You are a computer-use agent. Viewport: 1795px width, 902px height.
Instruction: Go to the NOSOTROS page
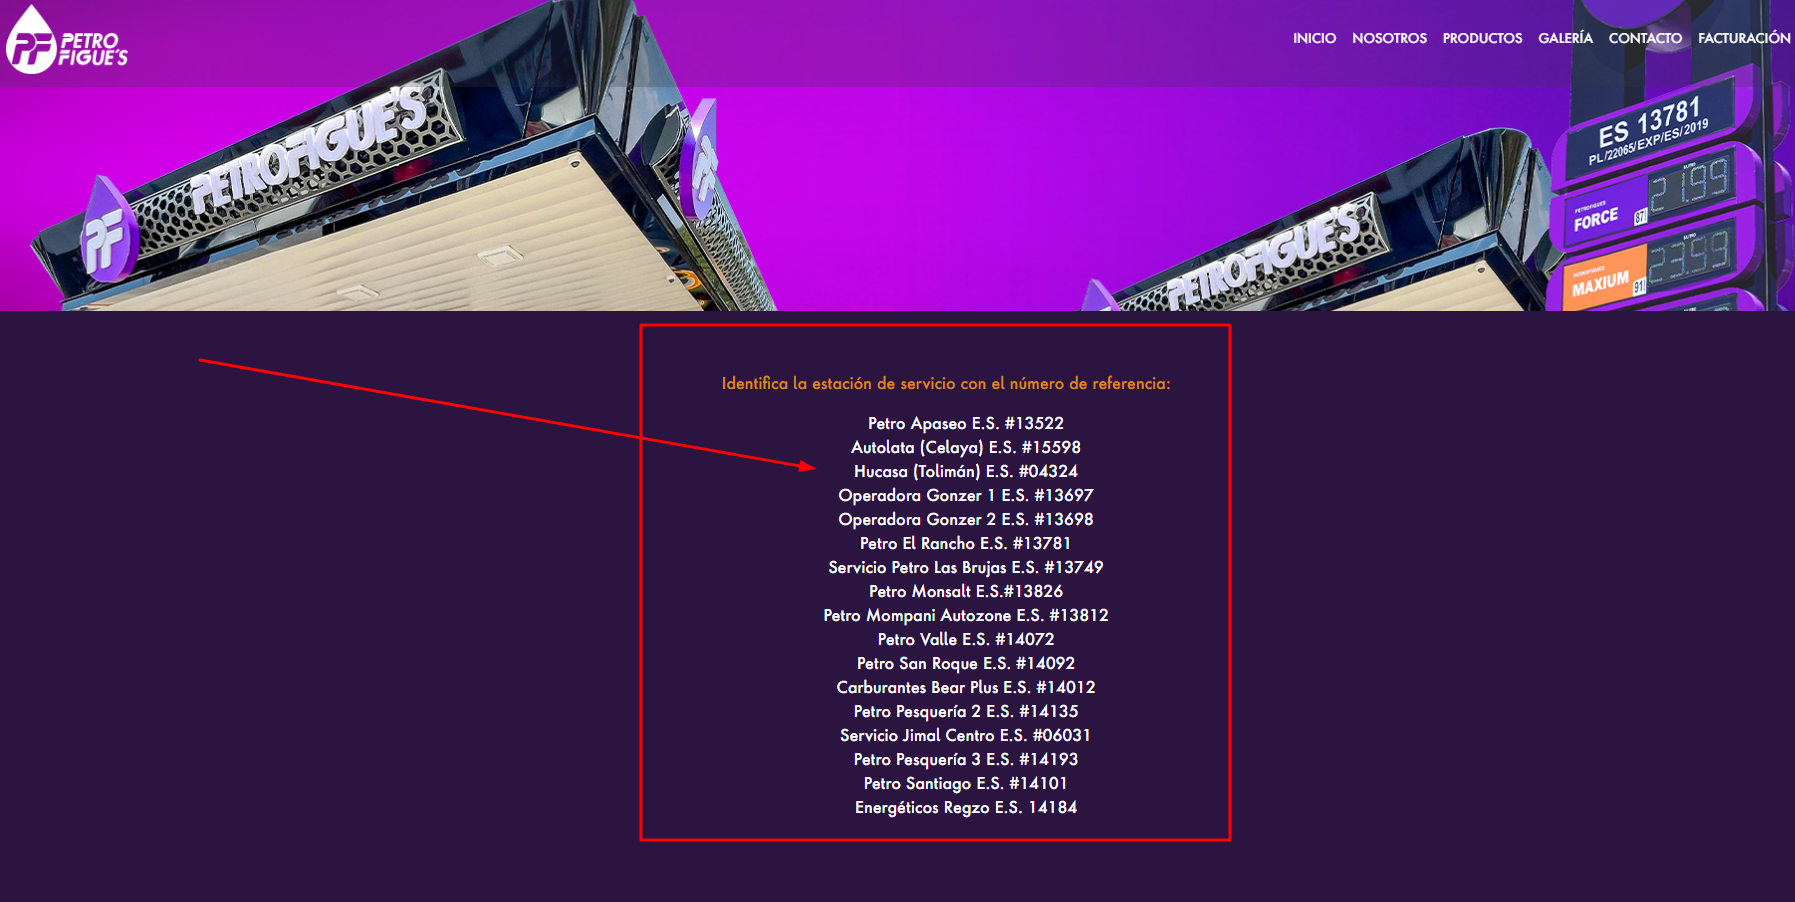click(x=1389, y=38)
